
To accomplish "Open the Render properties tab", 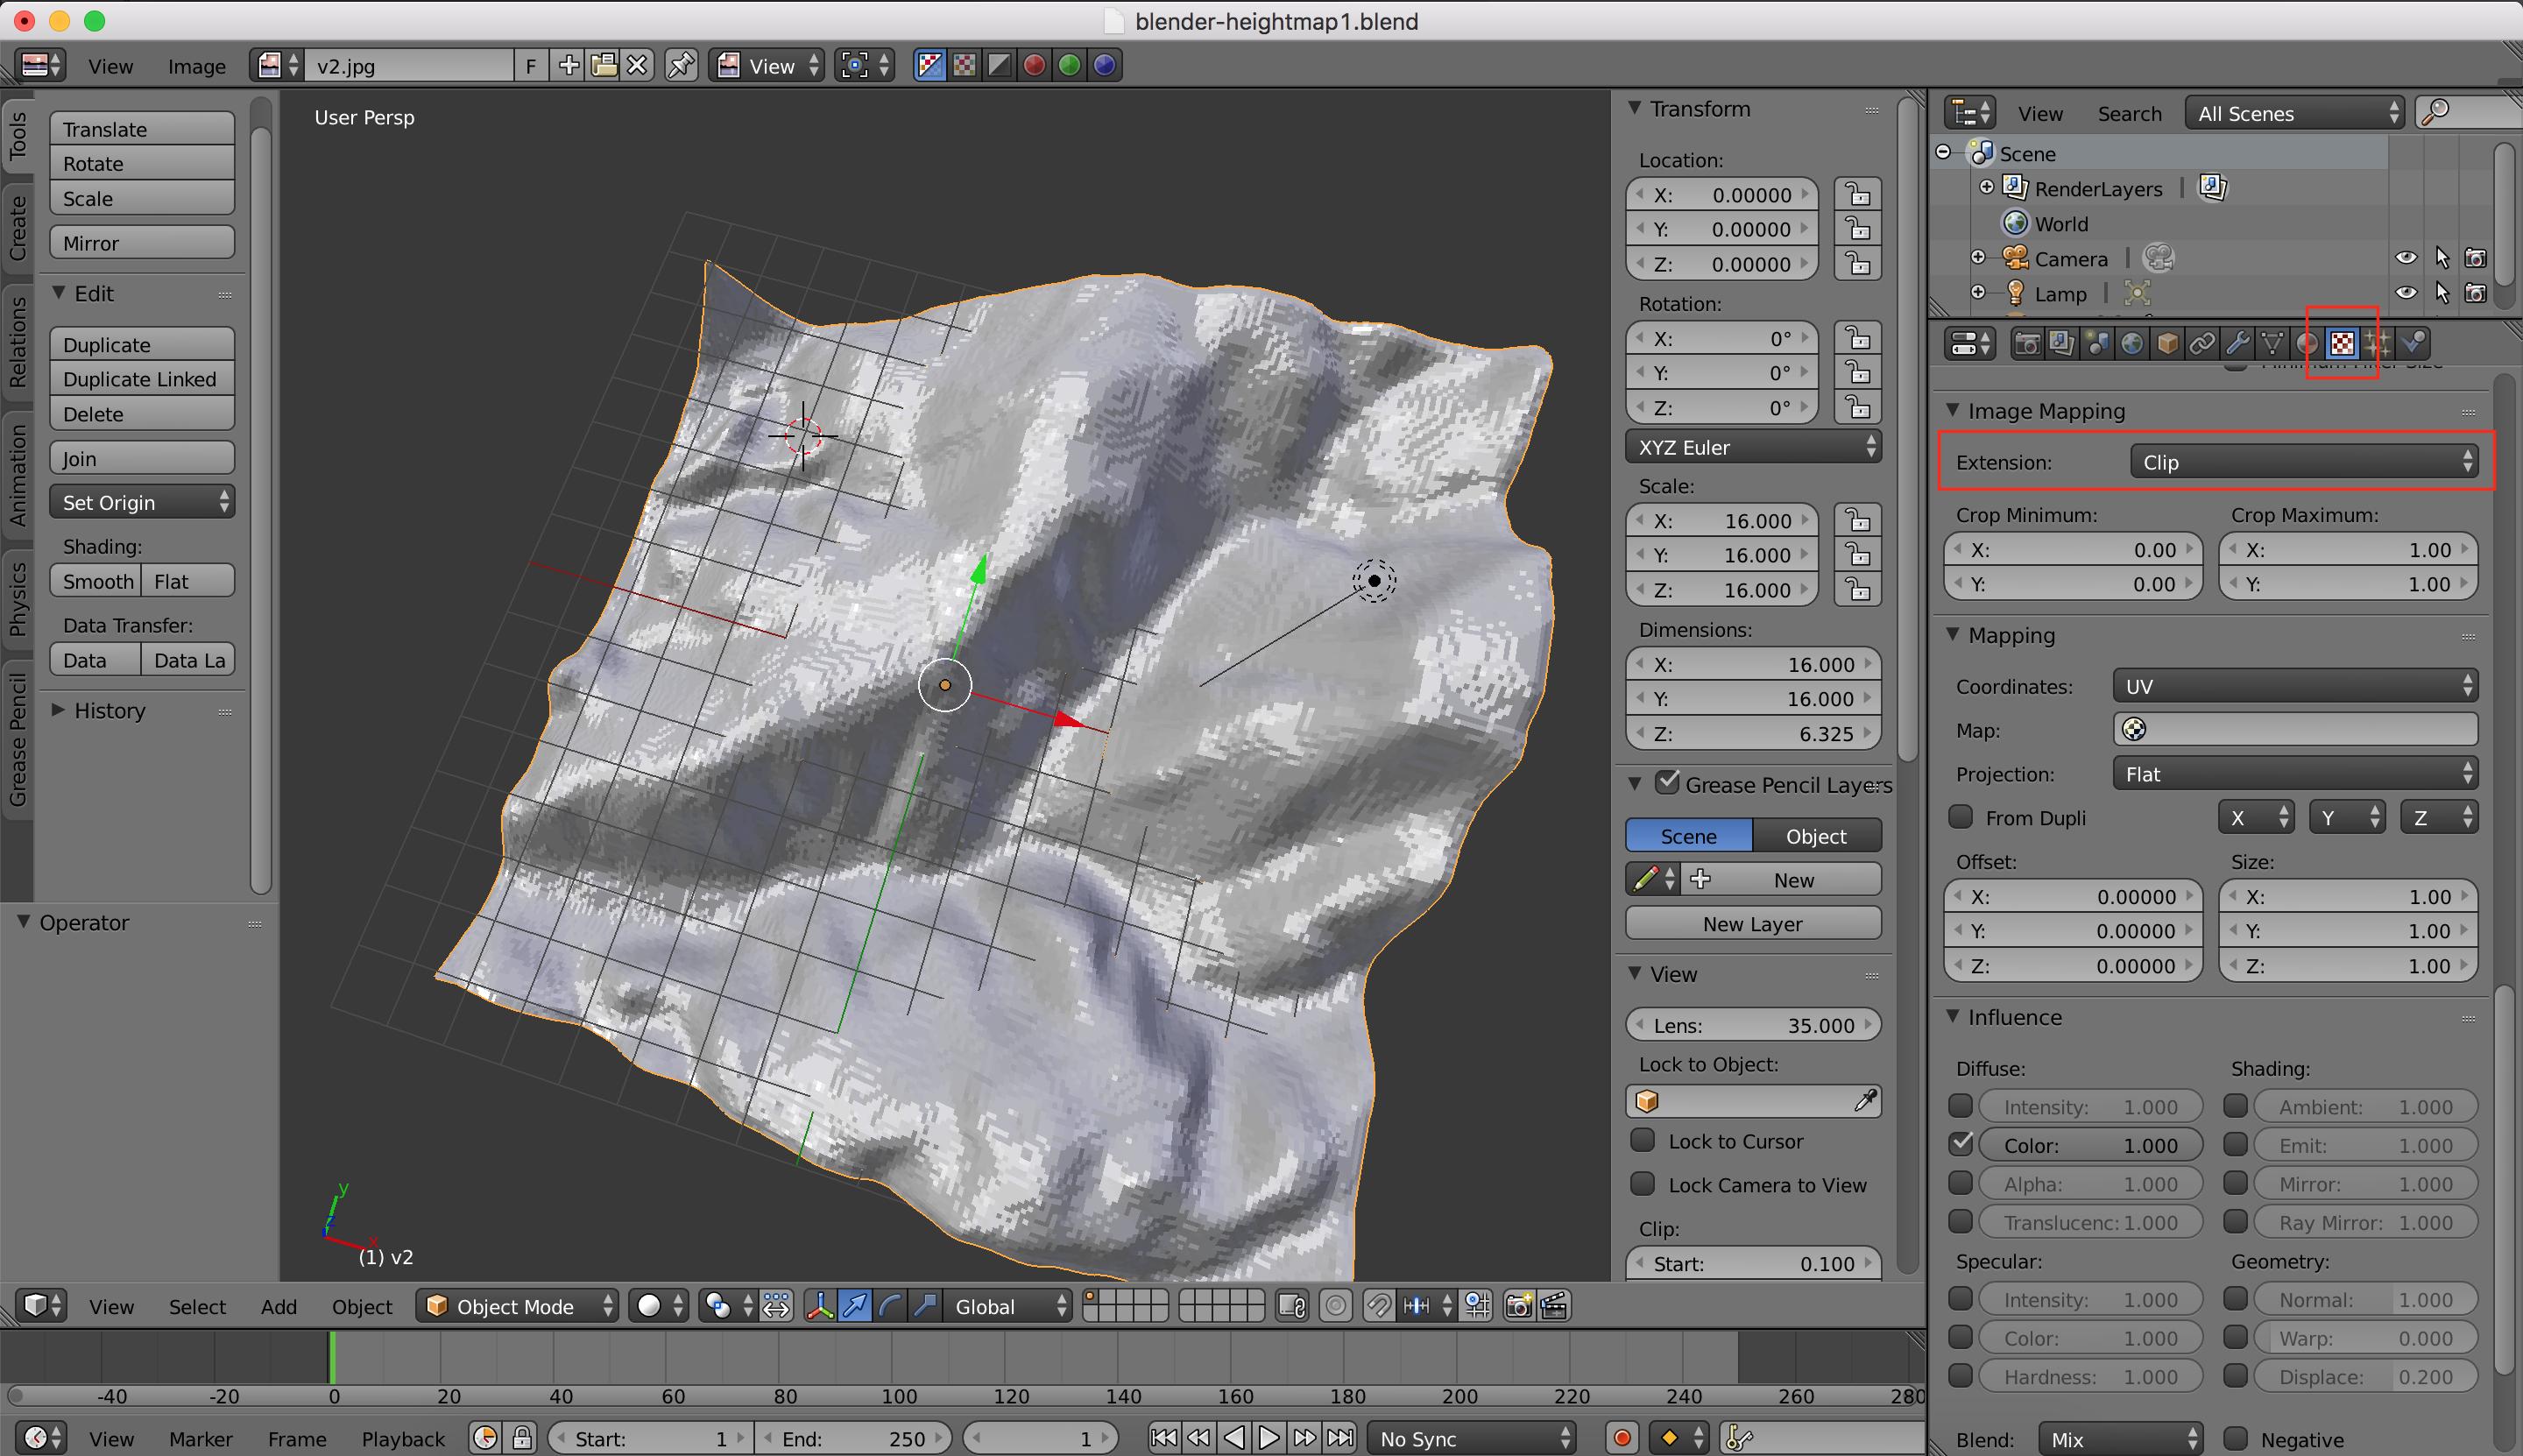I will point(2026,343).
